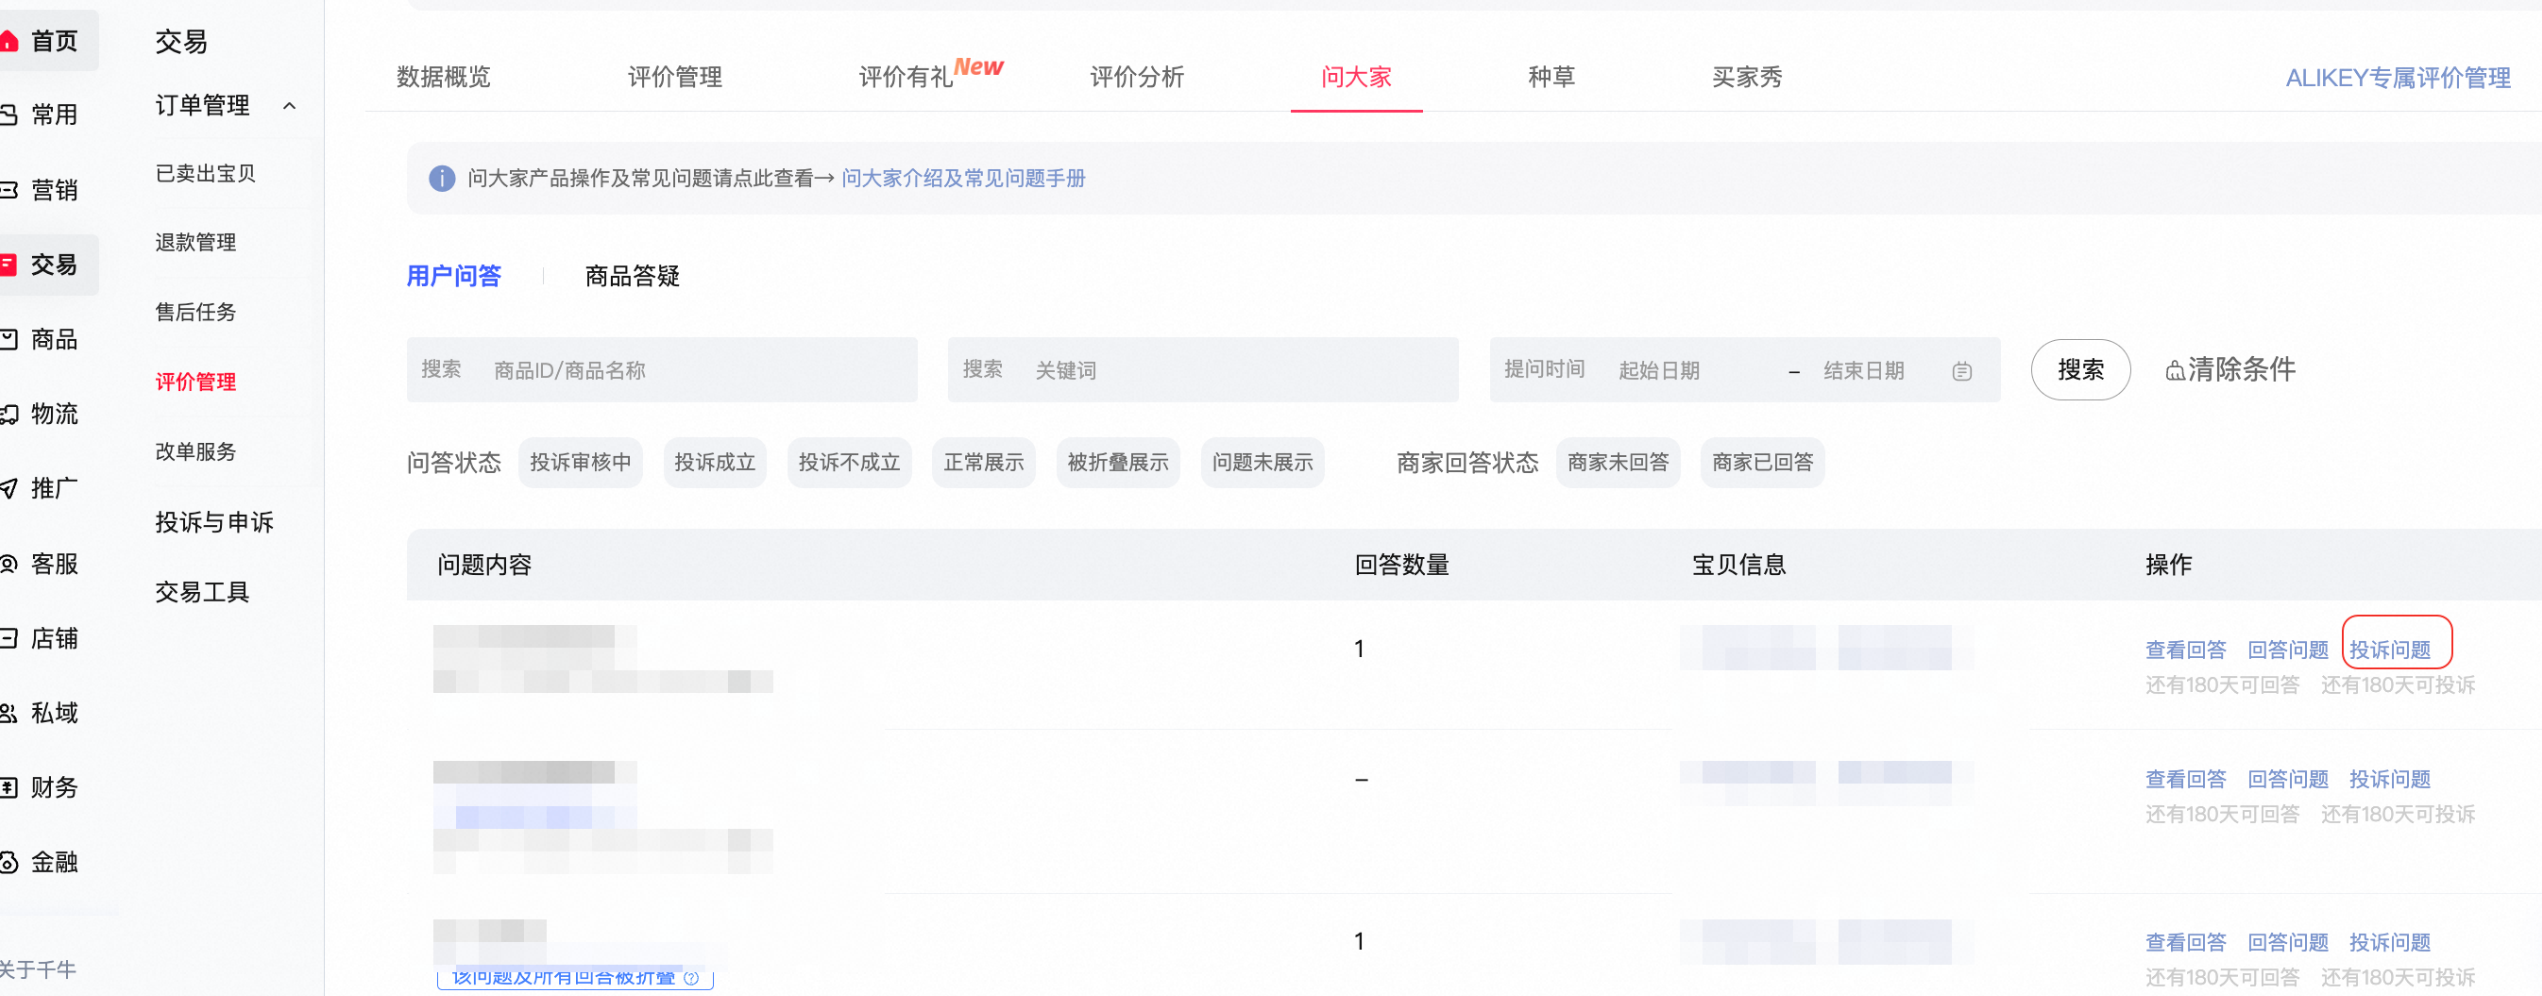Focus the 商品ID/商品名称 search field
The image size is (2542, 996).
point(662,370)
